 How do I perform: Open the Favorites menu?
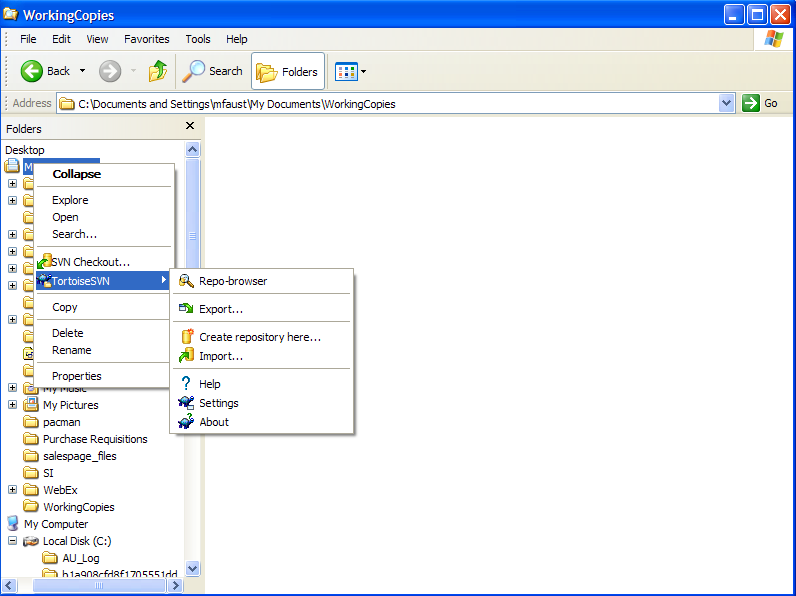point(147,39)
